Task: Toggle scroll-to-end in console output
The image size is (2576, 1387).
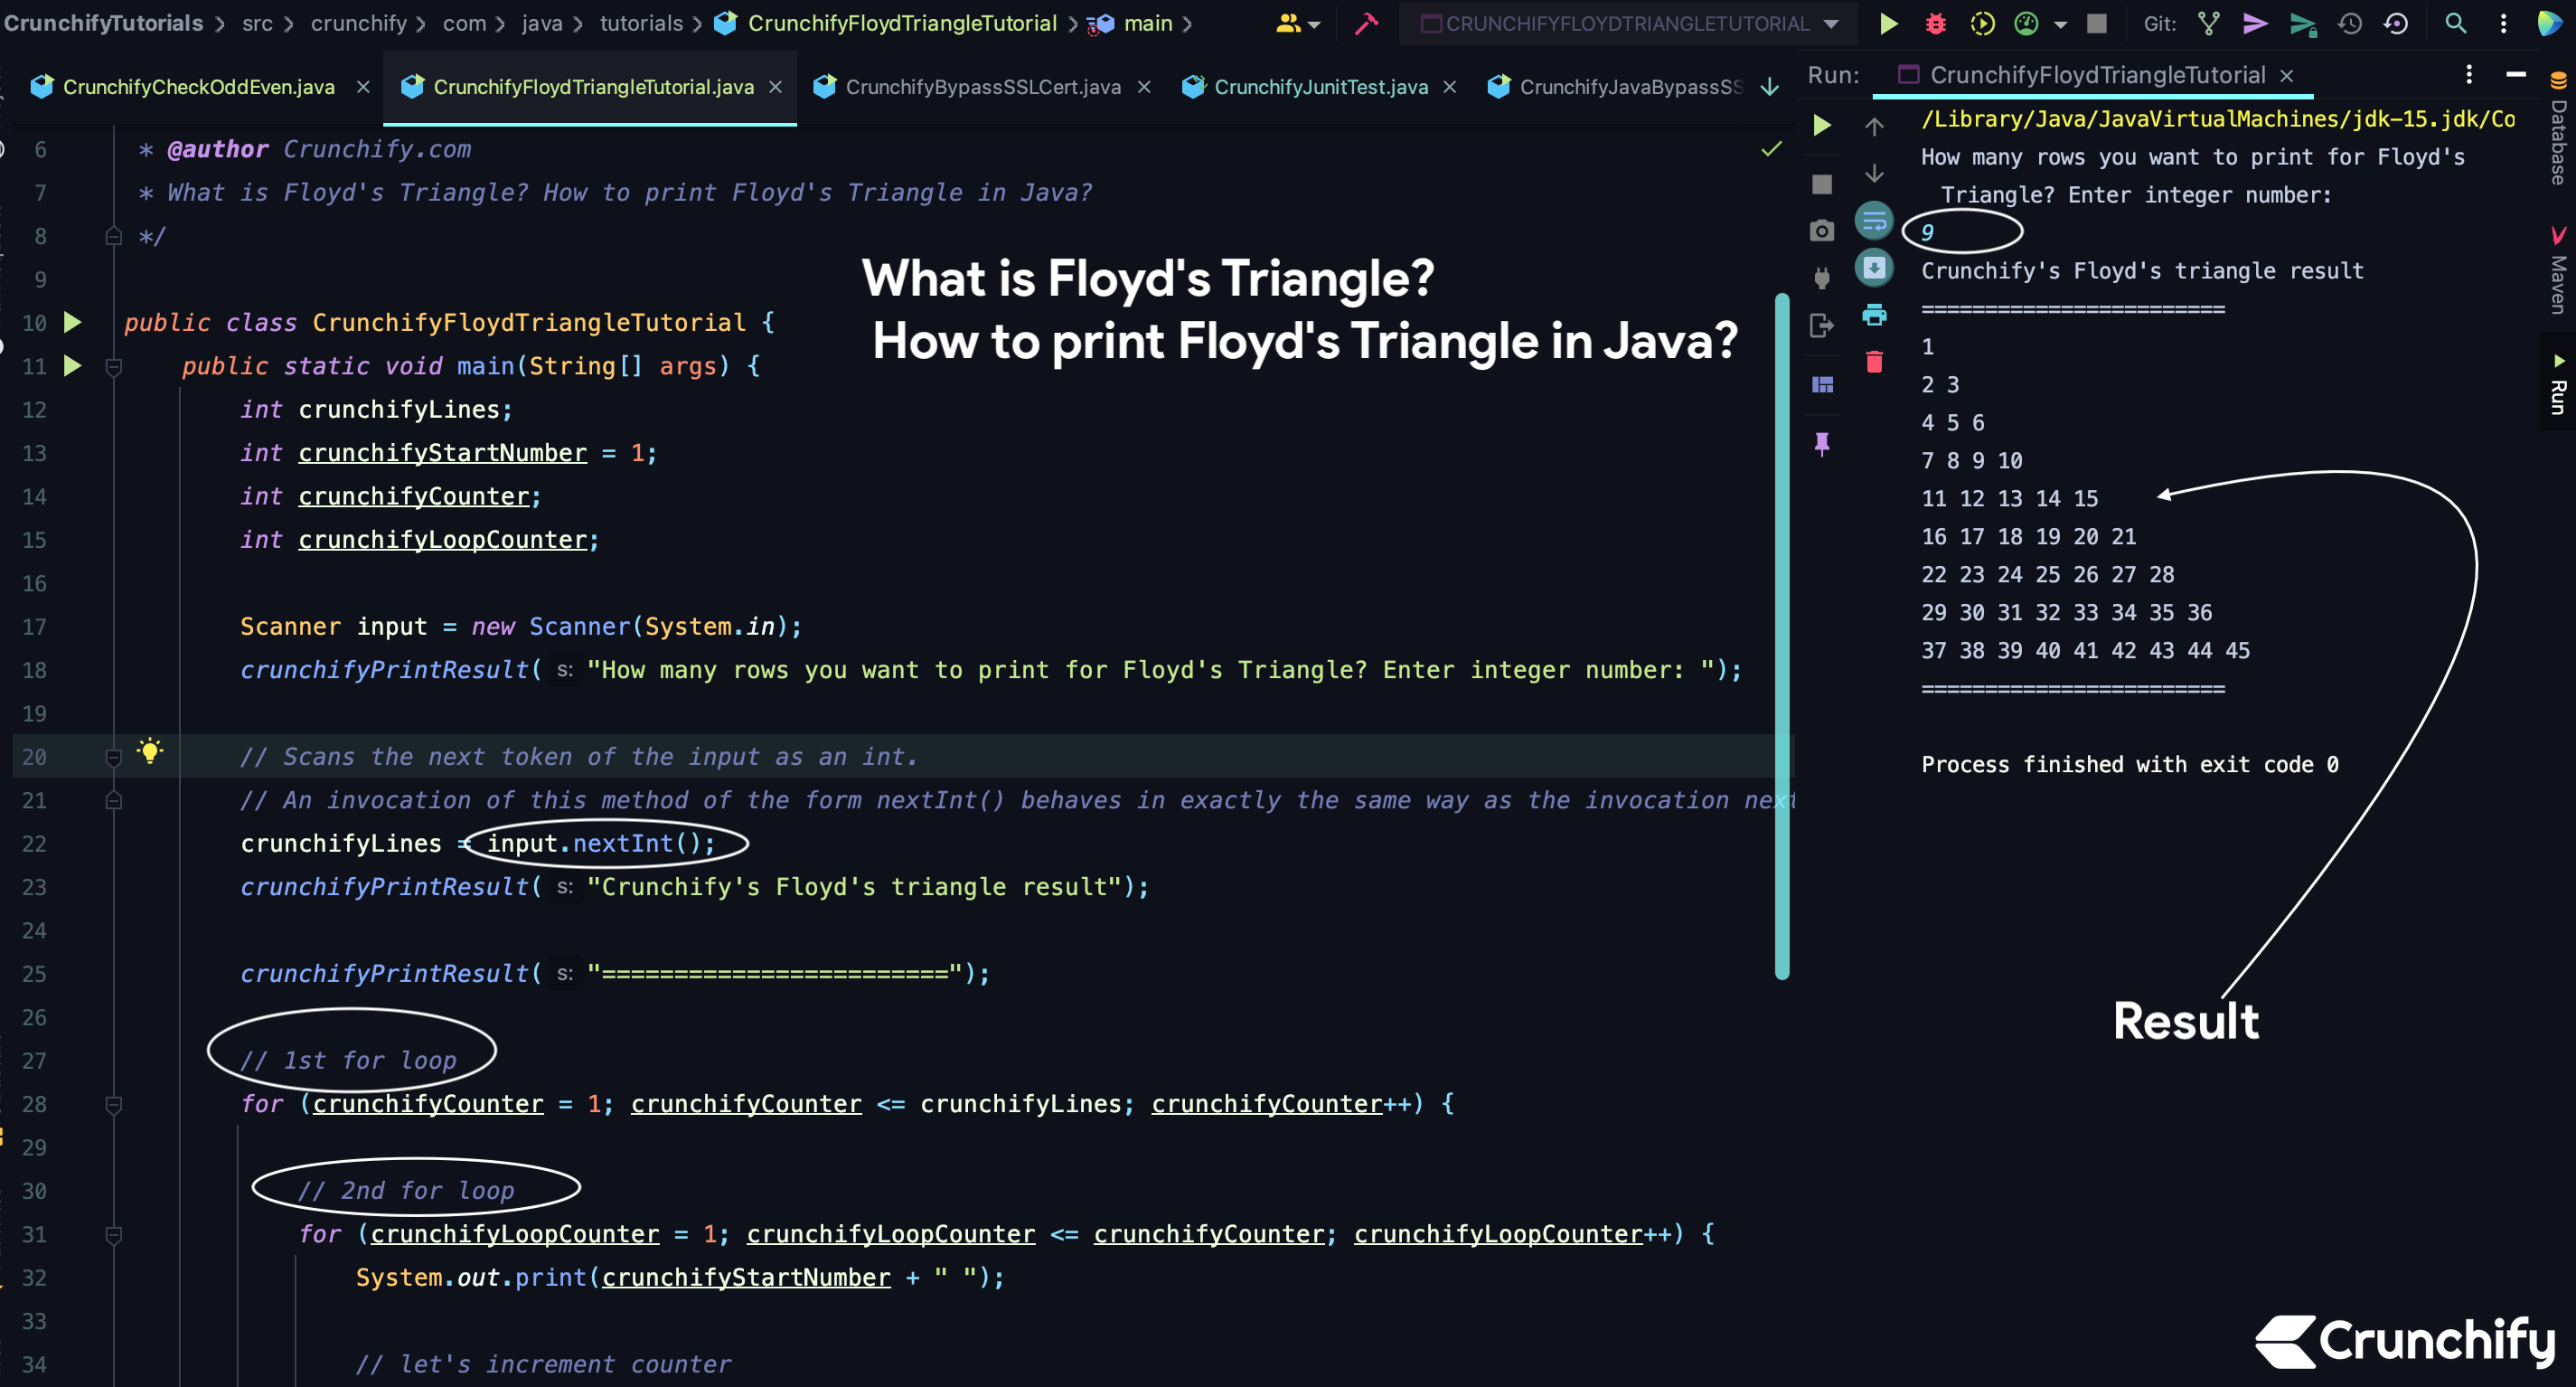Action: click(x=1874, y=267)
